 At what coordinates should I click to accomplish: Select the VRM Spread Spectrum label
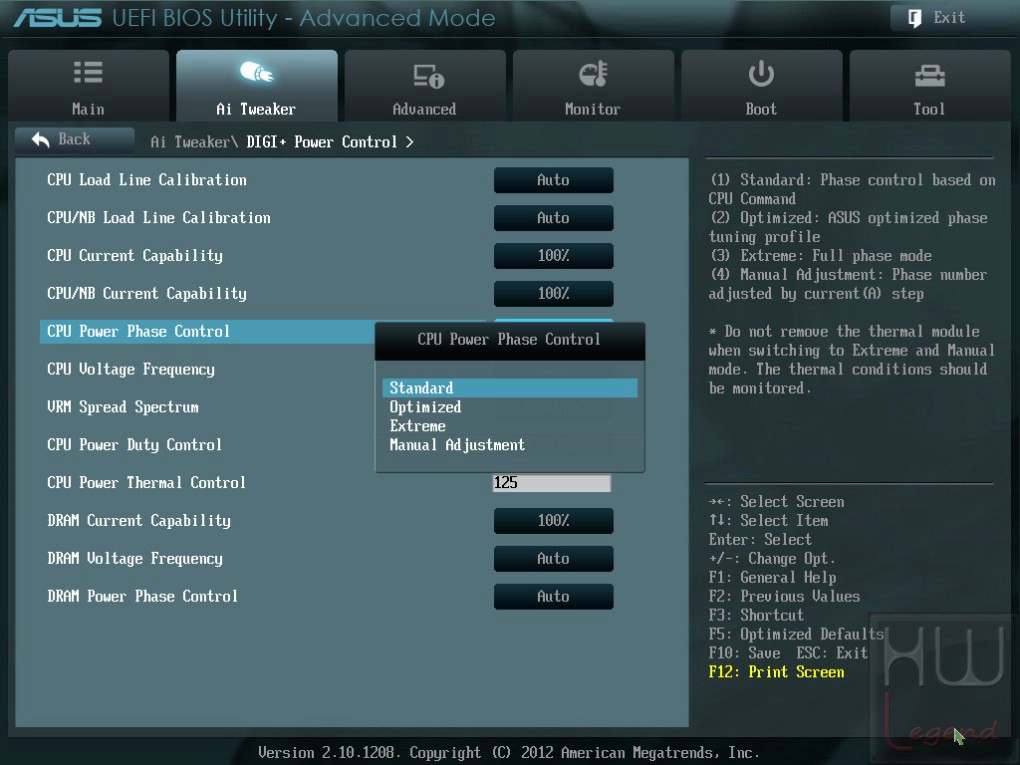[123, 407]
